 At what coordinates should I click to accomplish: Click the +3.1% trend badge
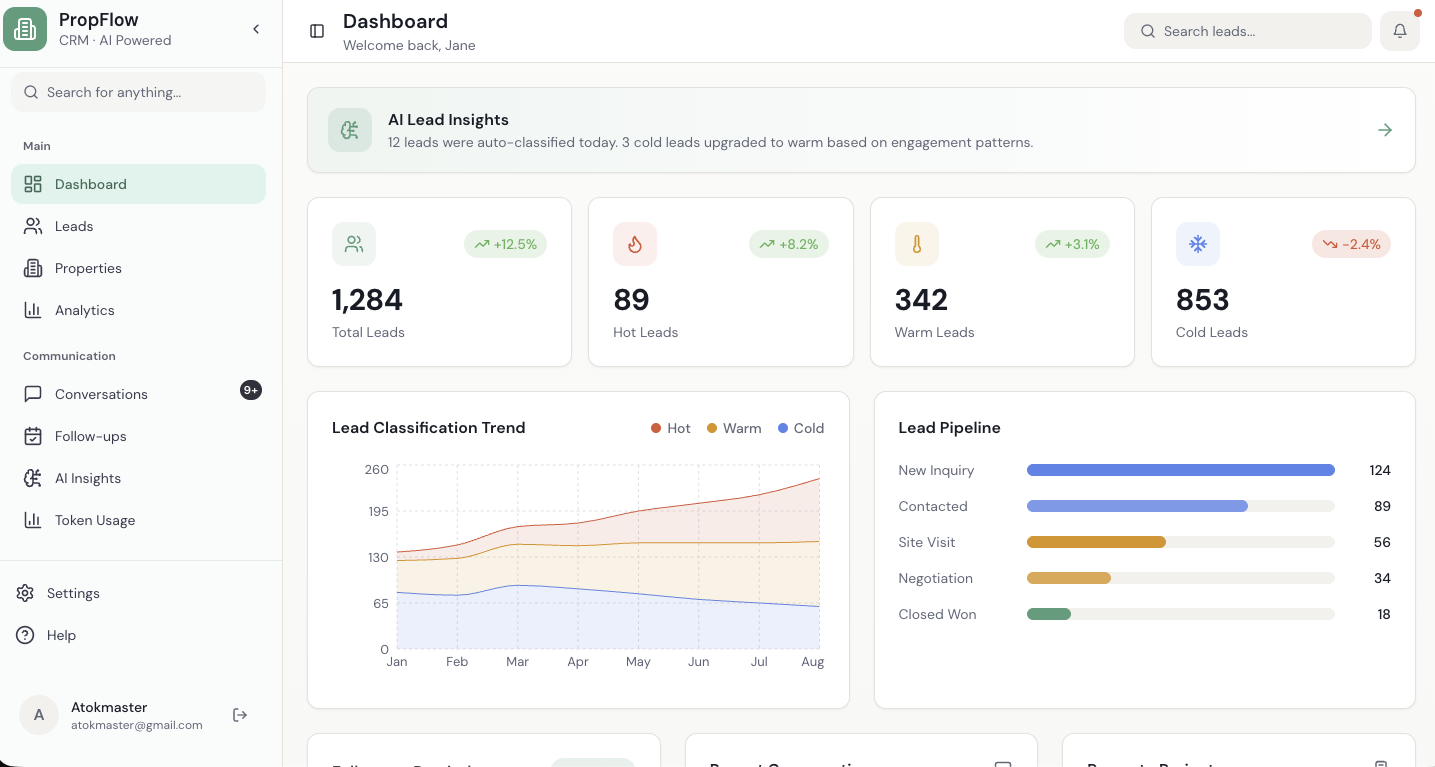point(1072,244)
